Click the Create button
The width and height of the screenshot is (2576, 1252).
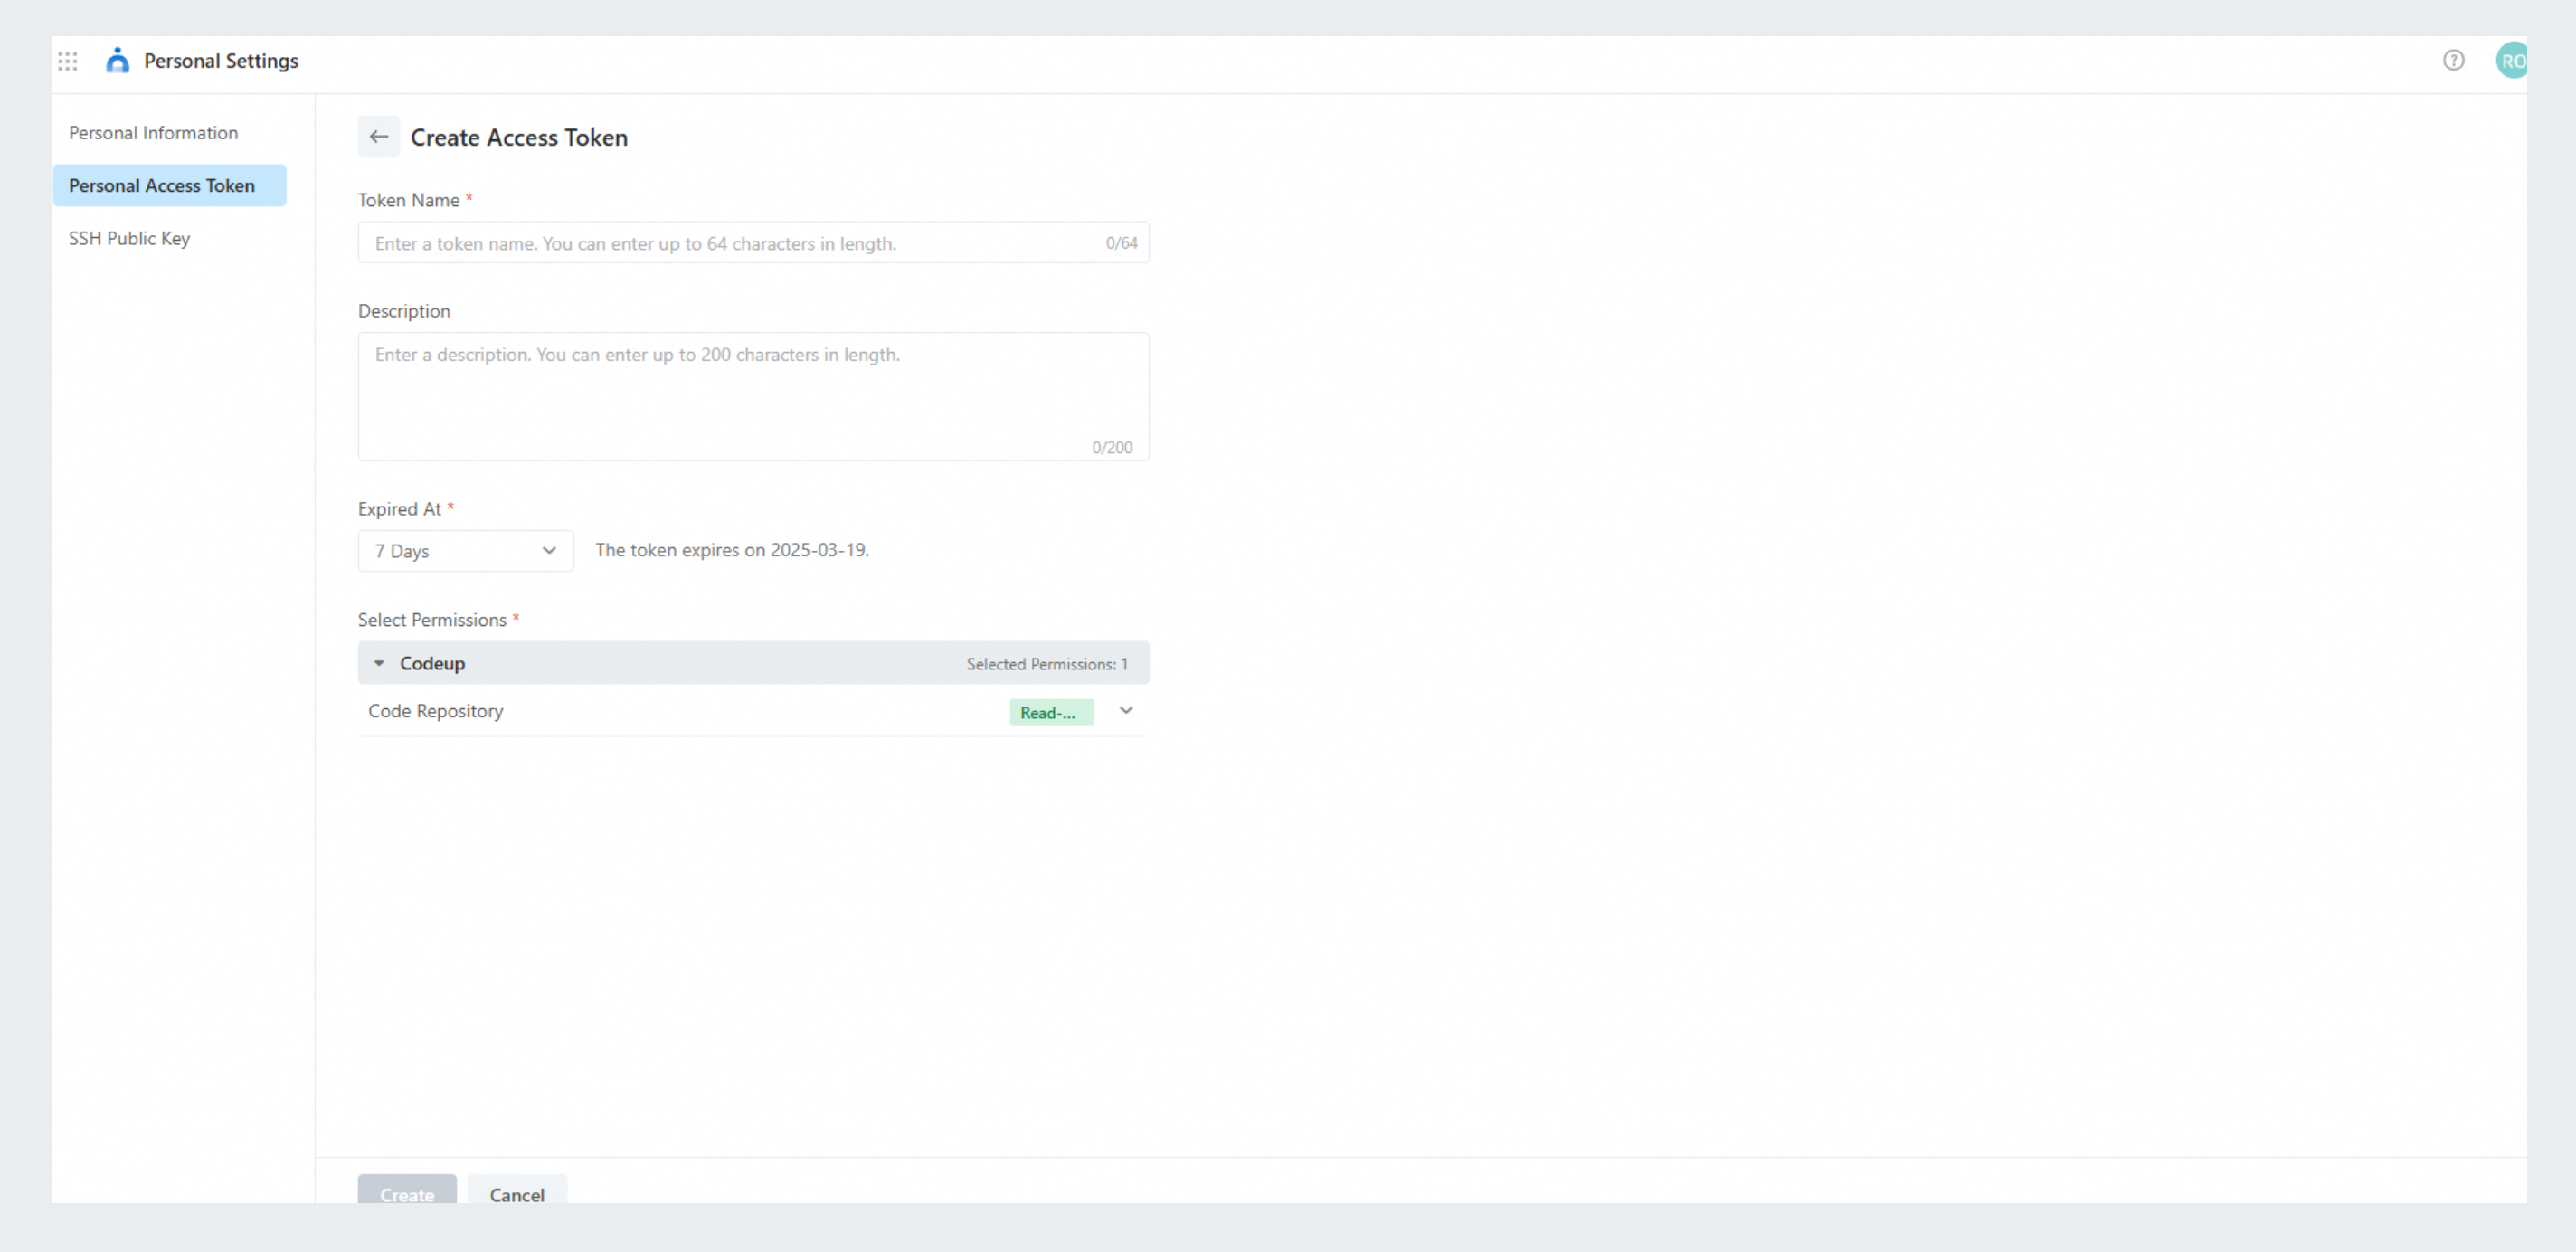[x=407, y=1190]
